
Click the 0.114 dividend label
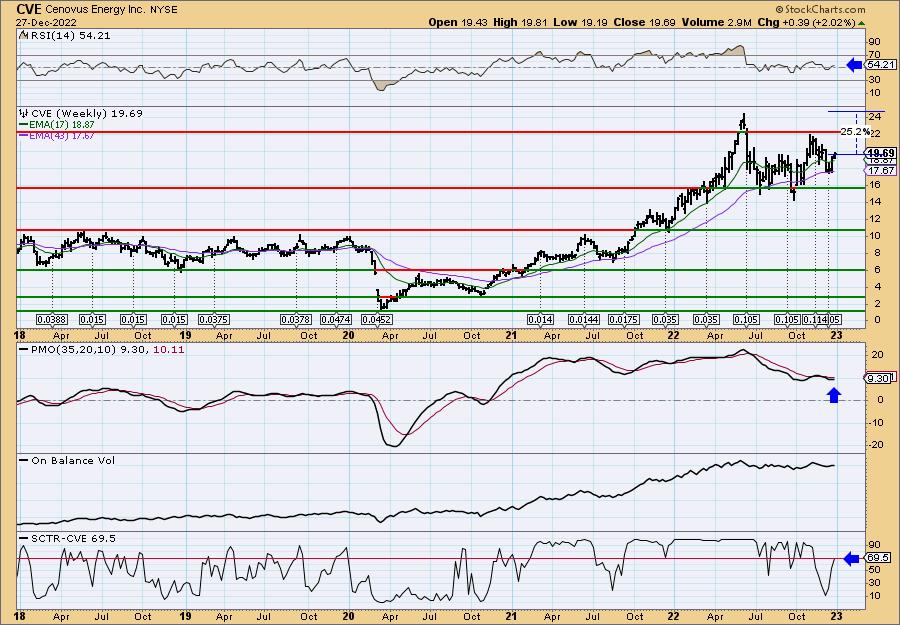point(814,319)
